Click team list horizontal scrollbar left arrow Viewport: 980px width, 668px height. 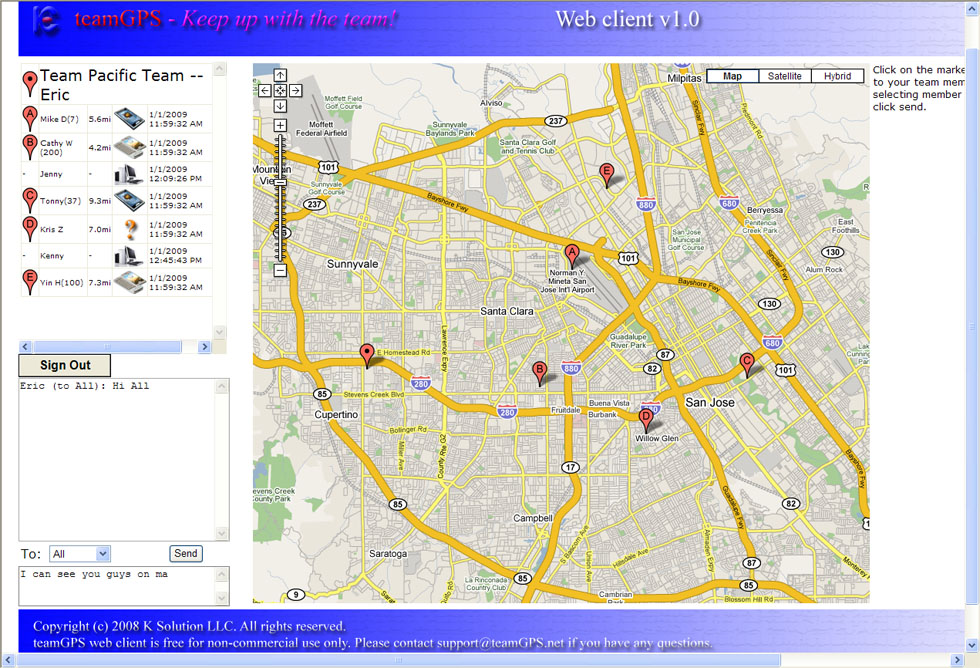[x=26, y=347]
